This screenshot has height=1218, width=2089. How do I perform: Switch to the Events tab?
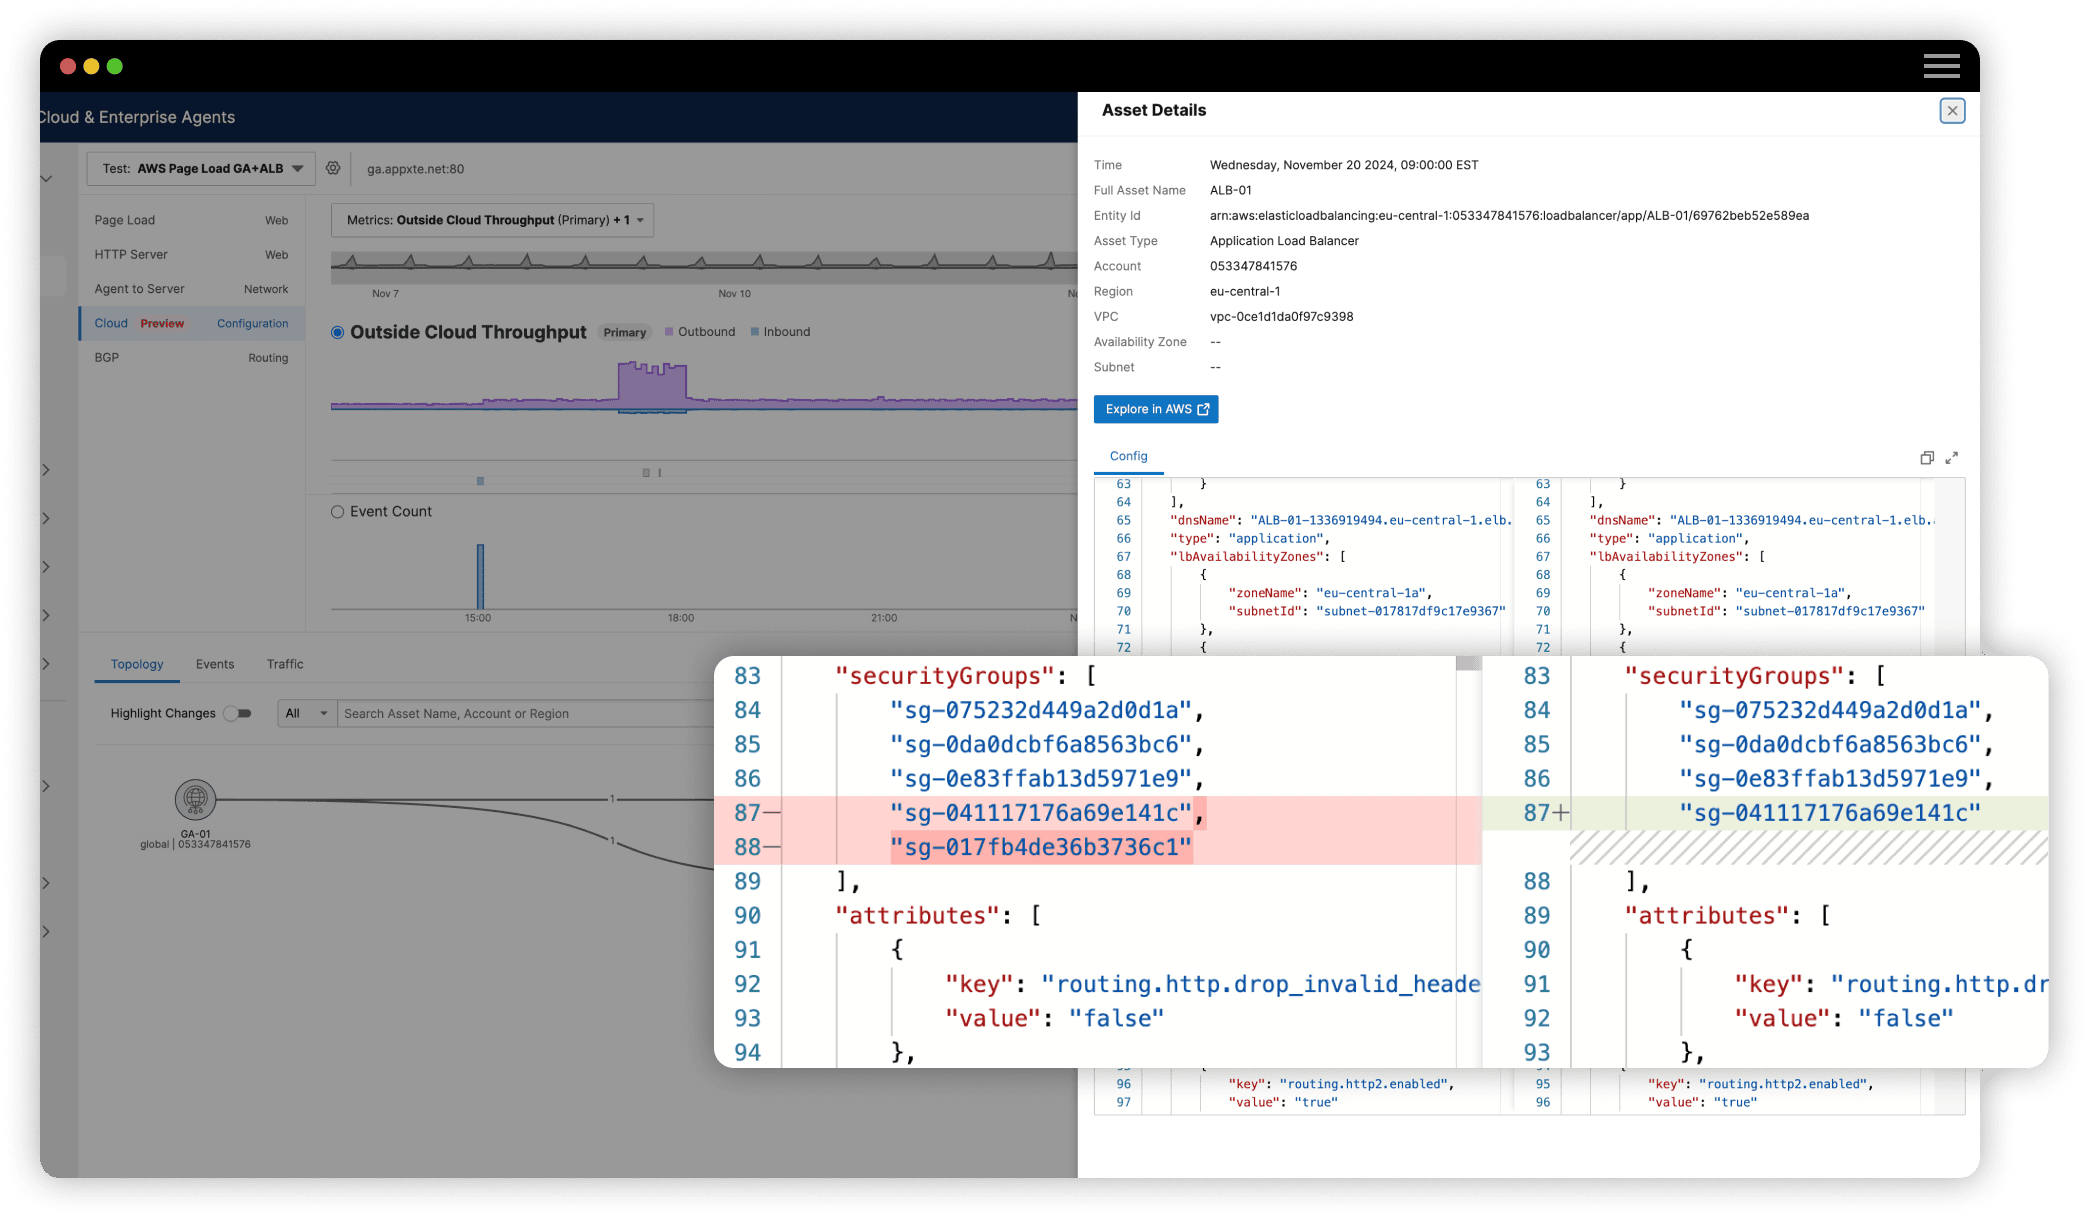click(215, 664)
